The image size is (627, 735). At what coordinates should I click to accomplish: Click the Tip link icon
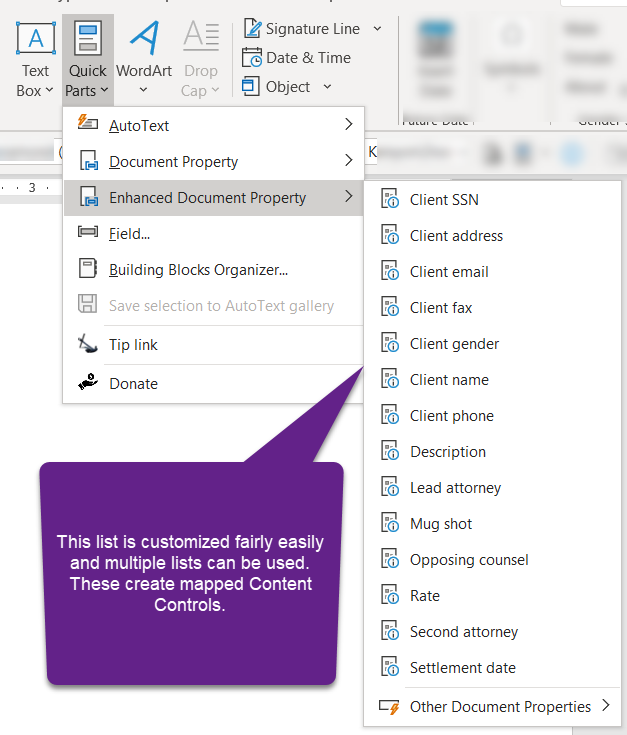[88, 344]
